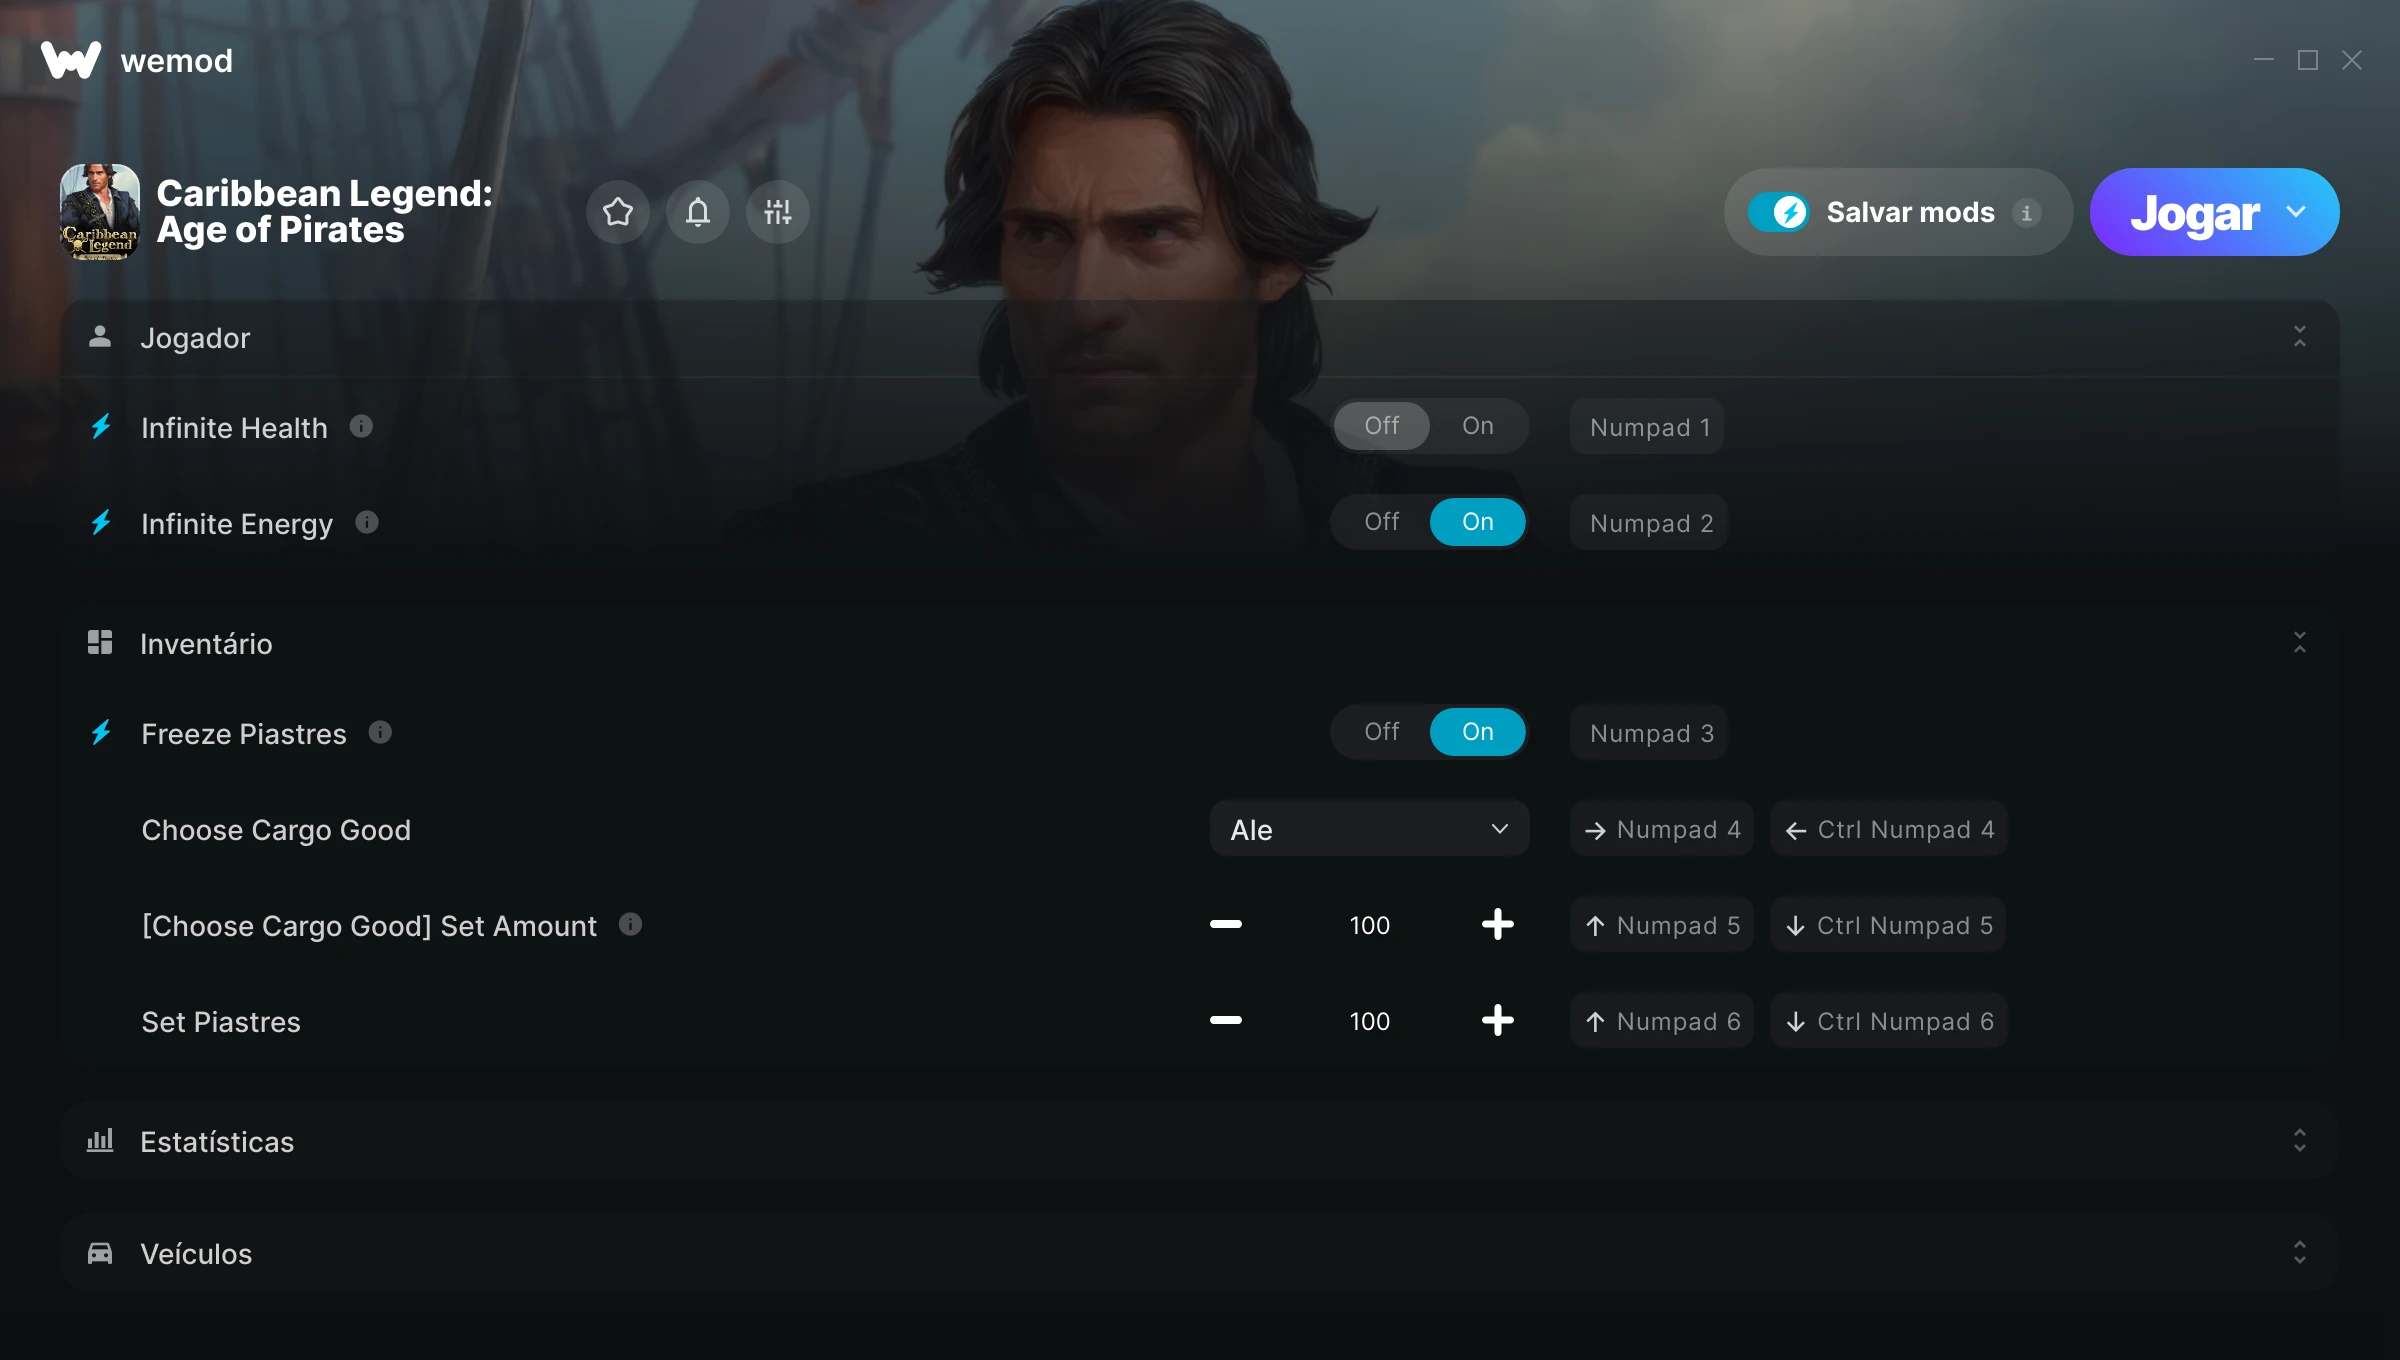Edit the Numpad 3 hotkey for Freeze Piastres
Screen dimensions: 2400x1360
[x=1649, y=733]
